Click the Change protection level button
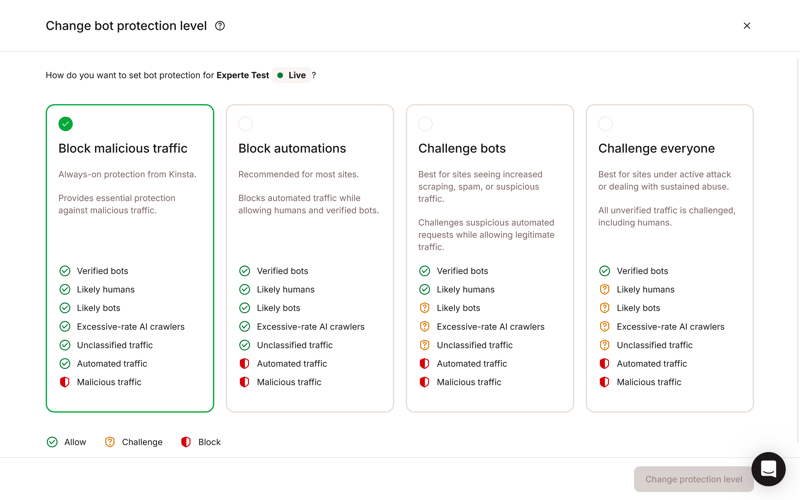 pyautogui.click(x=693, y=479)
